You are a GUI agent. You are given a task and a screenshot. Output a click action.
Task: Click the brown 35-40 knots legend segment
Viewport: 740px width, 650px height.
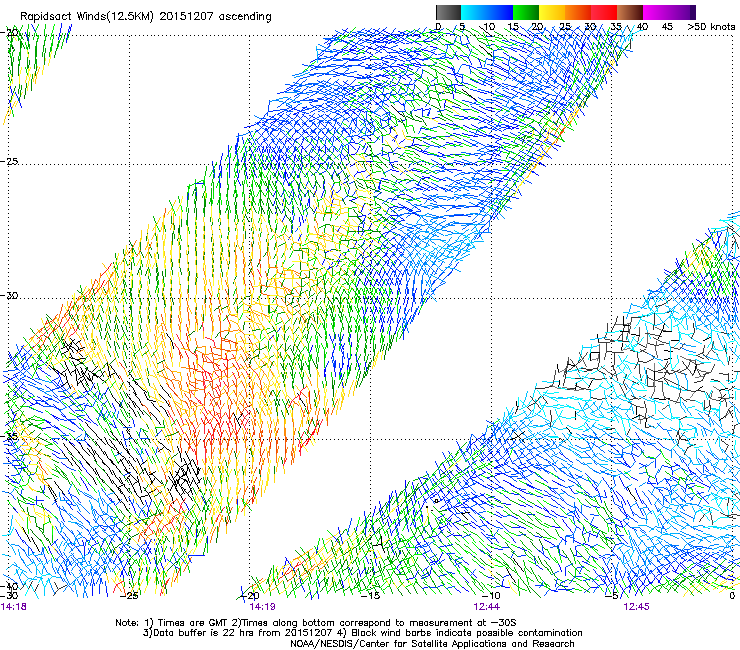[x=630, y=12]
